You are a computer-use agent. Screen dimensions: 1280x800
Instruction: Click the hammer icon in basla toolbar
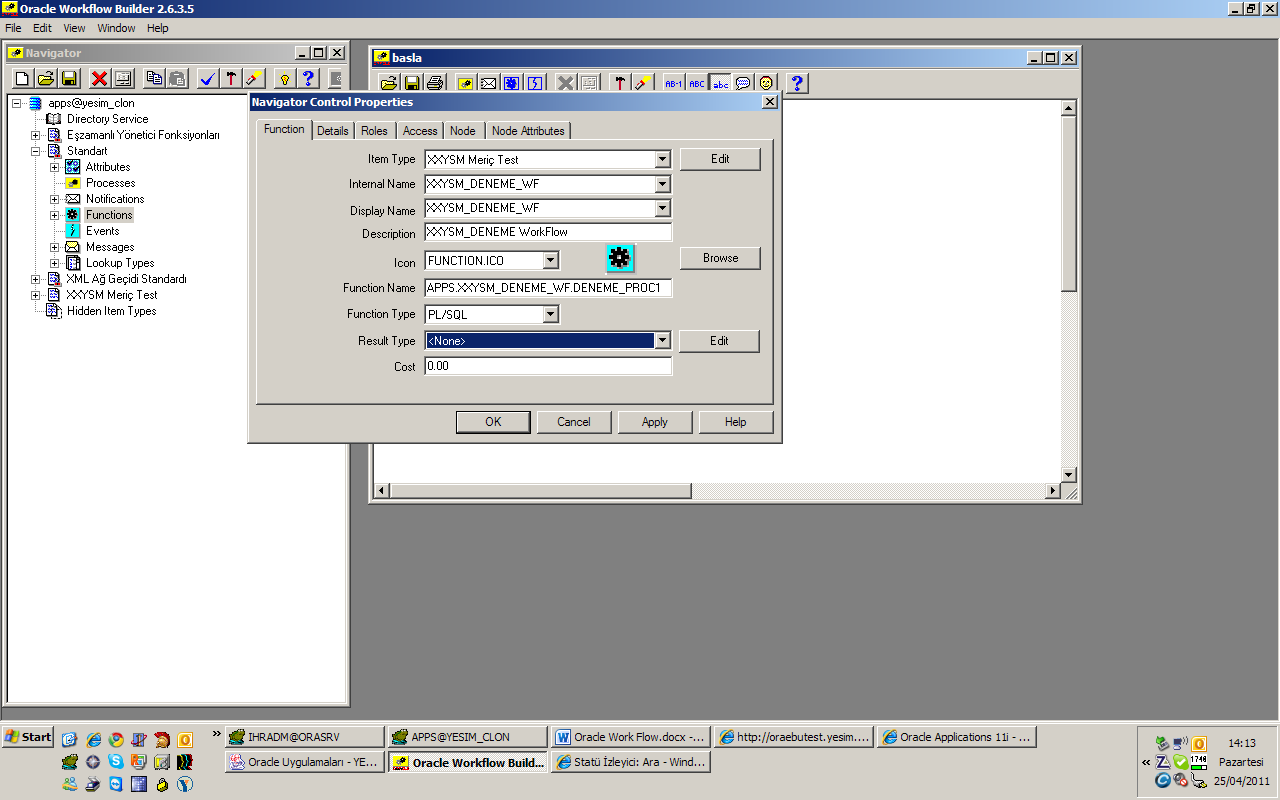[620, 83]
